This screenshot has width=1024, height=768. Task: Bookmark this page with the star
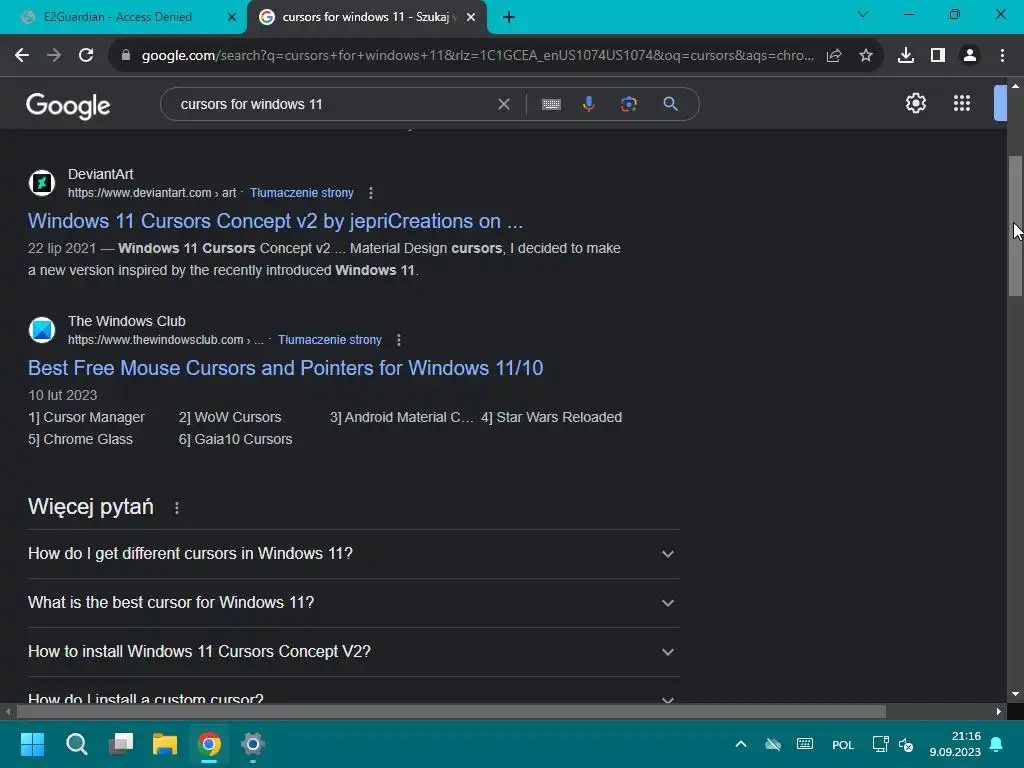[x=865, y=56]
